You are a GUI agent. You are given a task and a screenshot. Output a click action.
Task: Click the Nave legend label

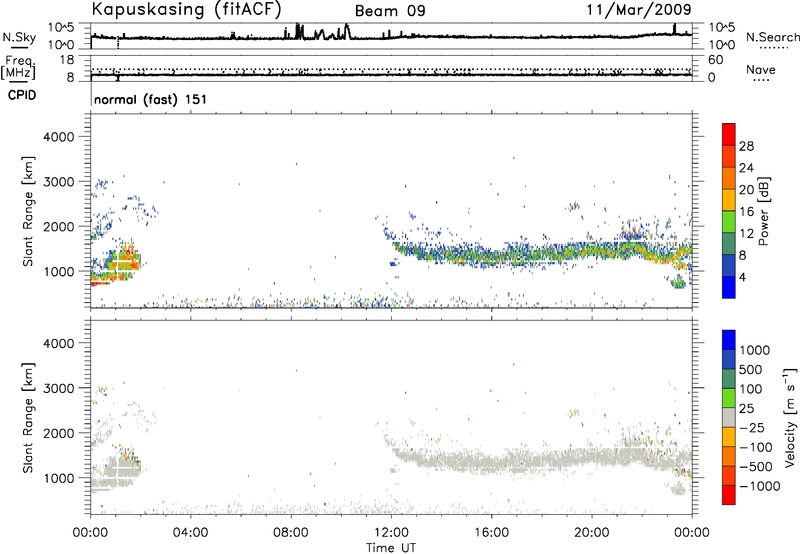tap(761, 69)
